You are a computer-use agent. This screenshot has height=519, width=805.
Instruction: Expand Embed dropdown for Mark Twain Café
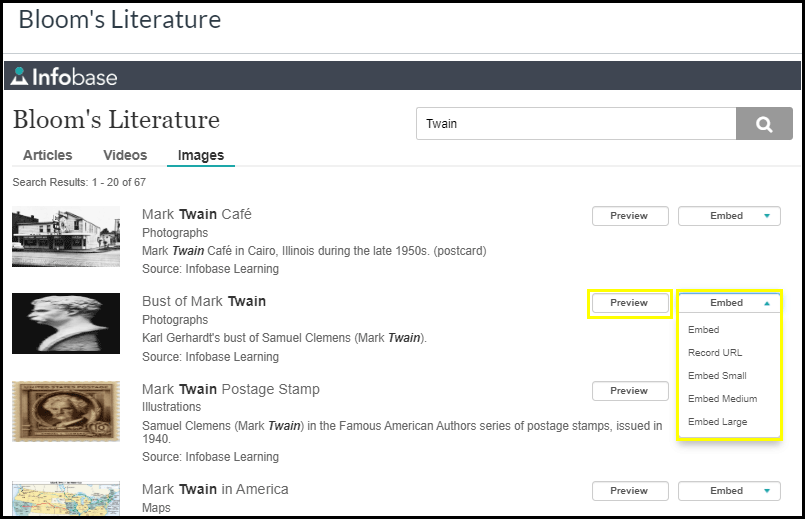coord(728,216)
